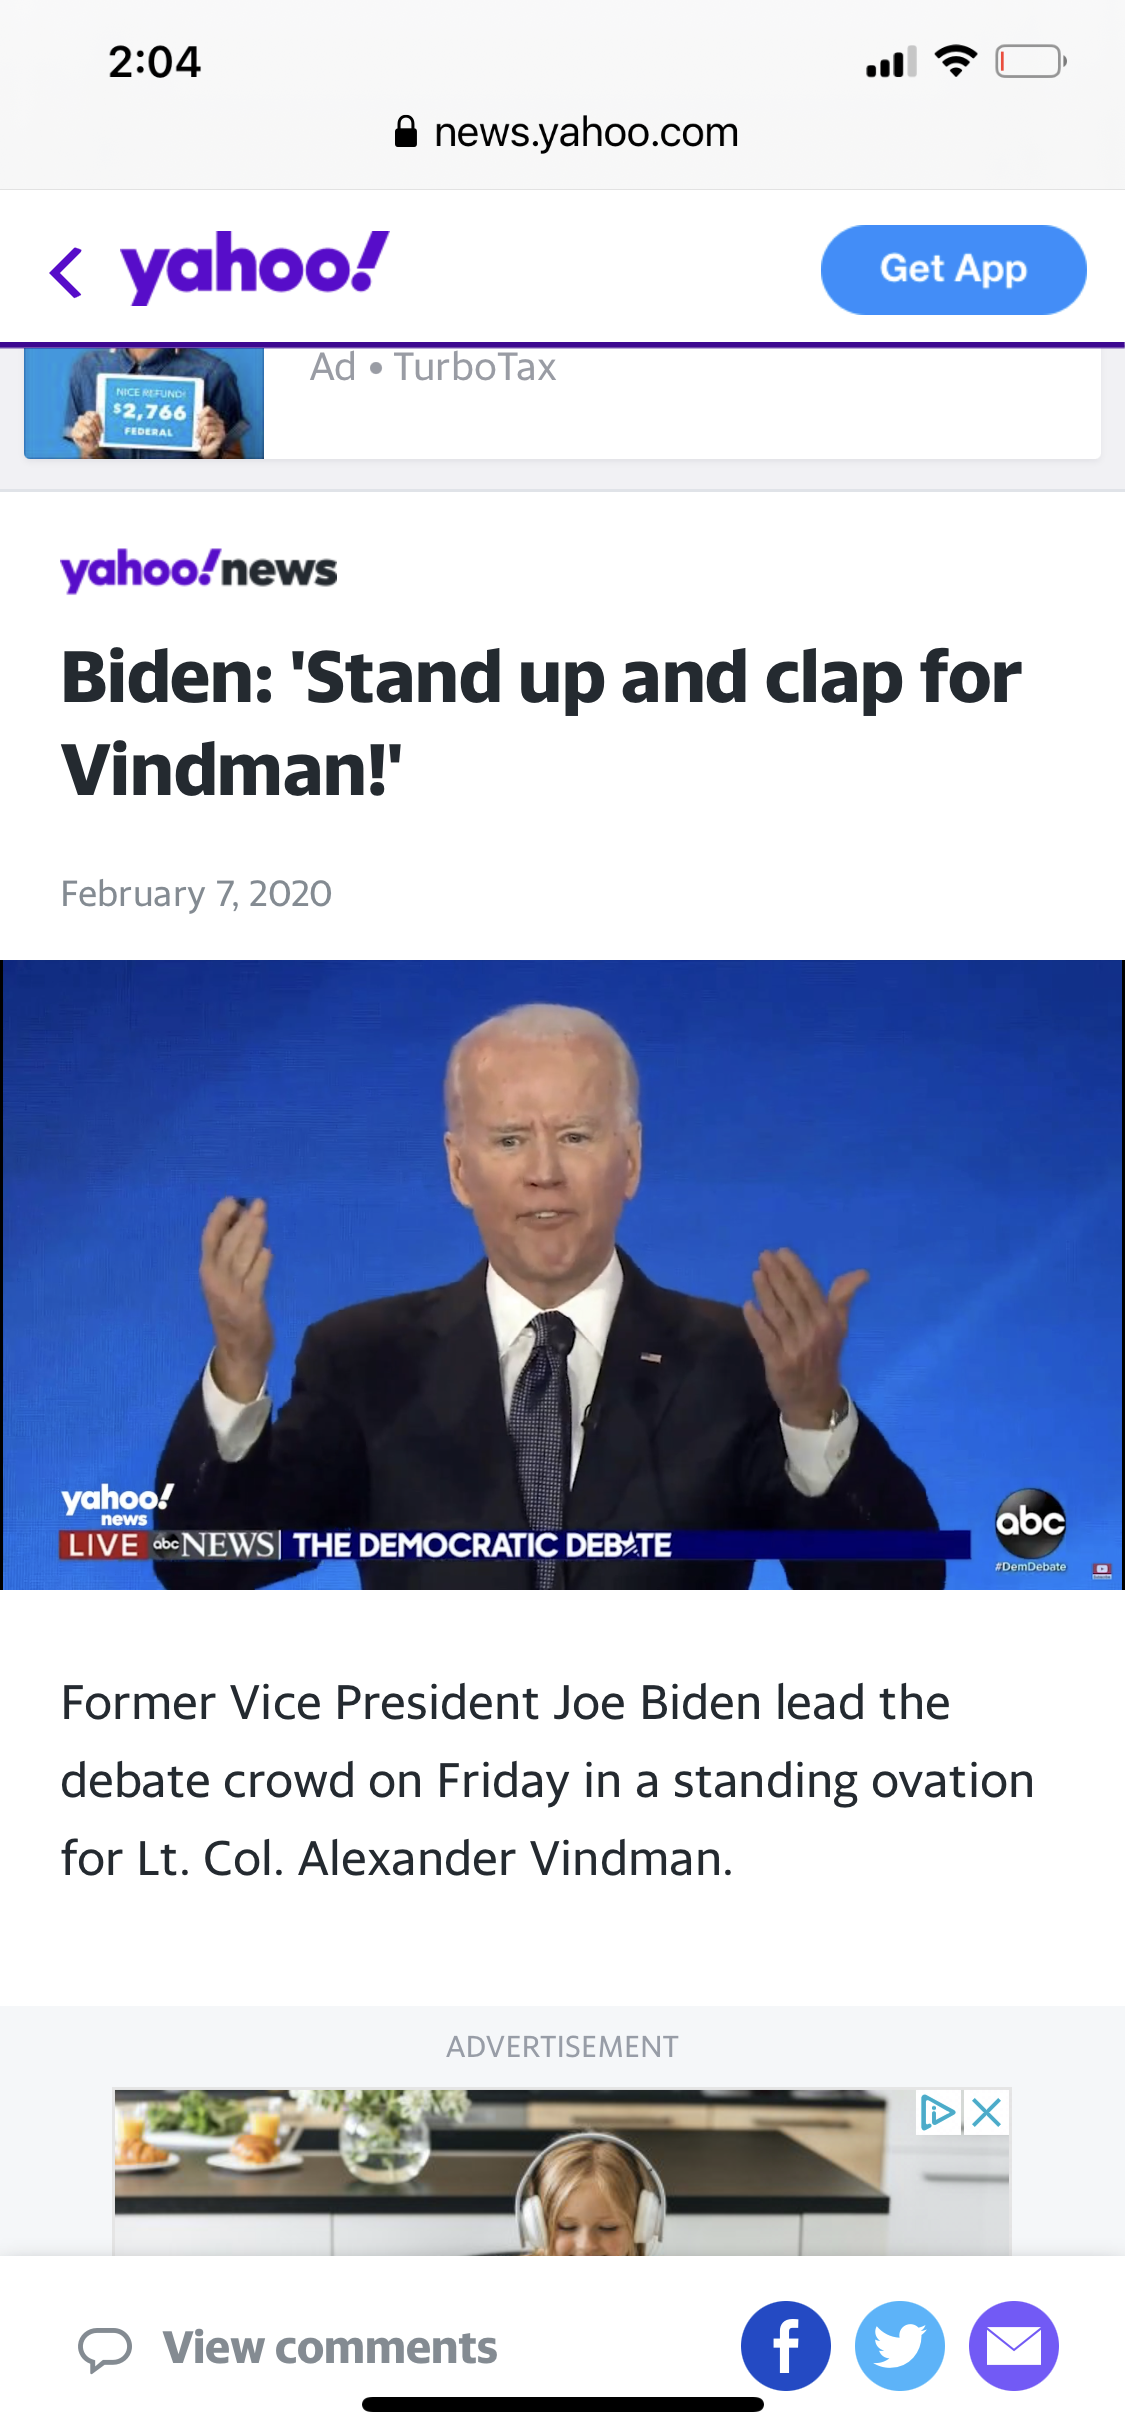Play the Biden debate video
The height and width of the screenshot is (2436, 1125).
[562, 1274]
